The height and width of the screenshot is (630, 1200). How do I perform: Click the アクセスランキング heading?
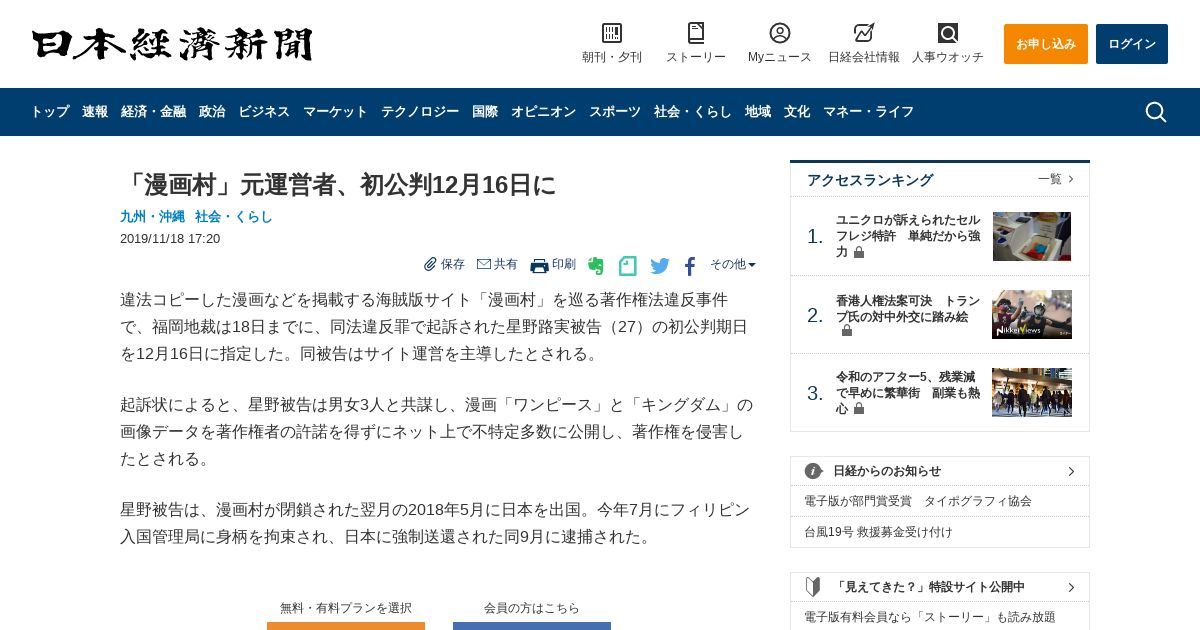coord(870,180)
